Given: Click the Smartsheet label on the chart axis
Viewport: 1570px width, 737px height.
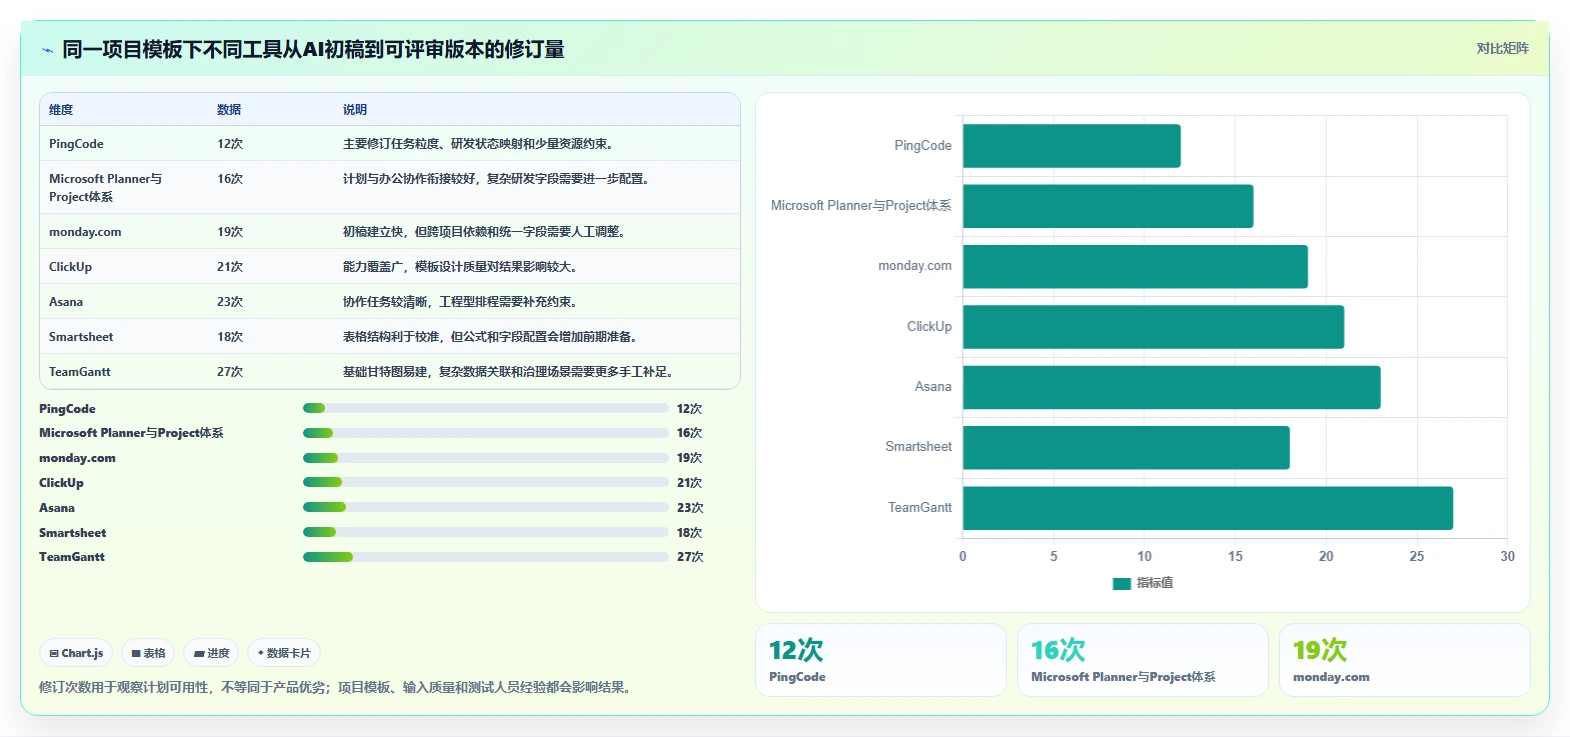Looking at the screenshot, I should point(918,447).
